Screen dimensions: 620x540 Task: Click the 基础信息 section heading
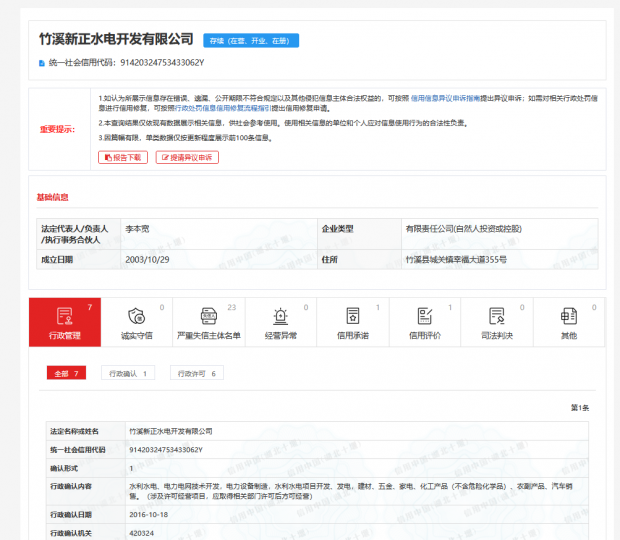[53, 197]
